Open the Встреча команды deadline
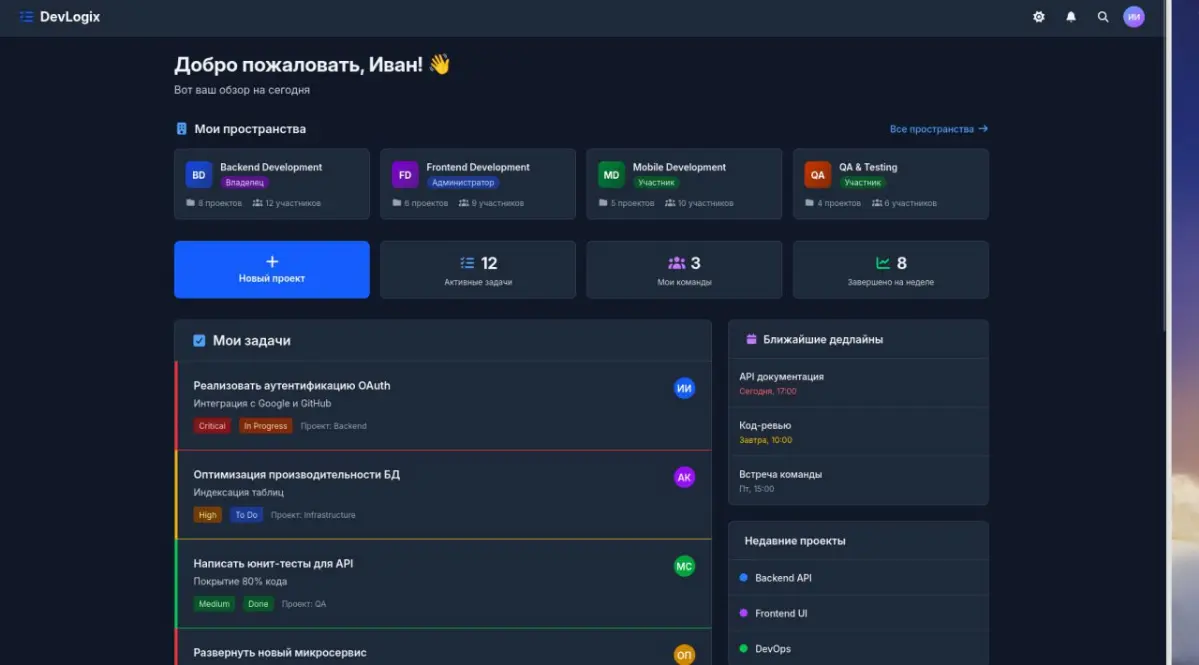The width and height of the screenshot is (1199, 665). click(x=858, y=481)
